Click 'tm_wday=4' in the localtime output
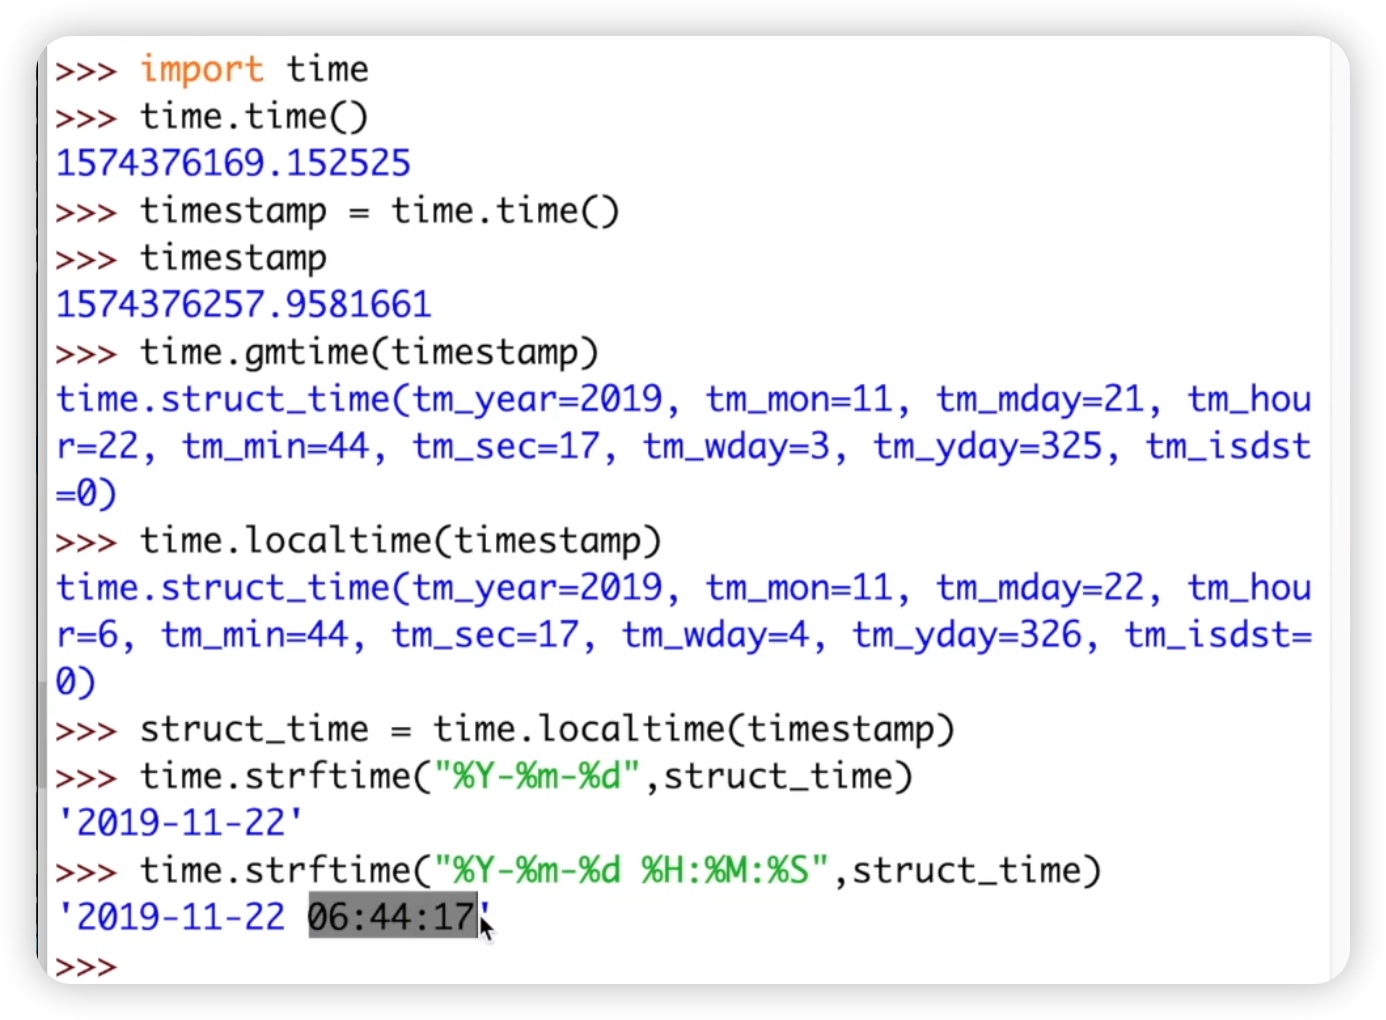This screenshot has height=1020, width=1386. tap(715, 635)
